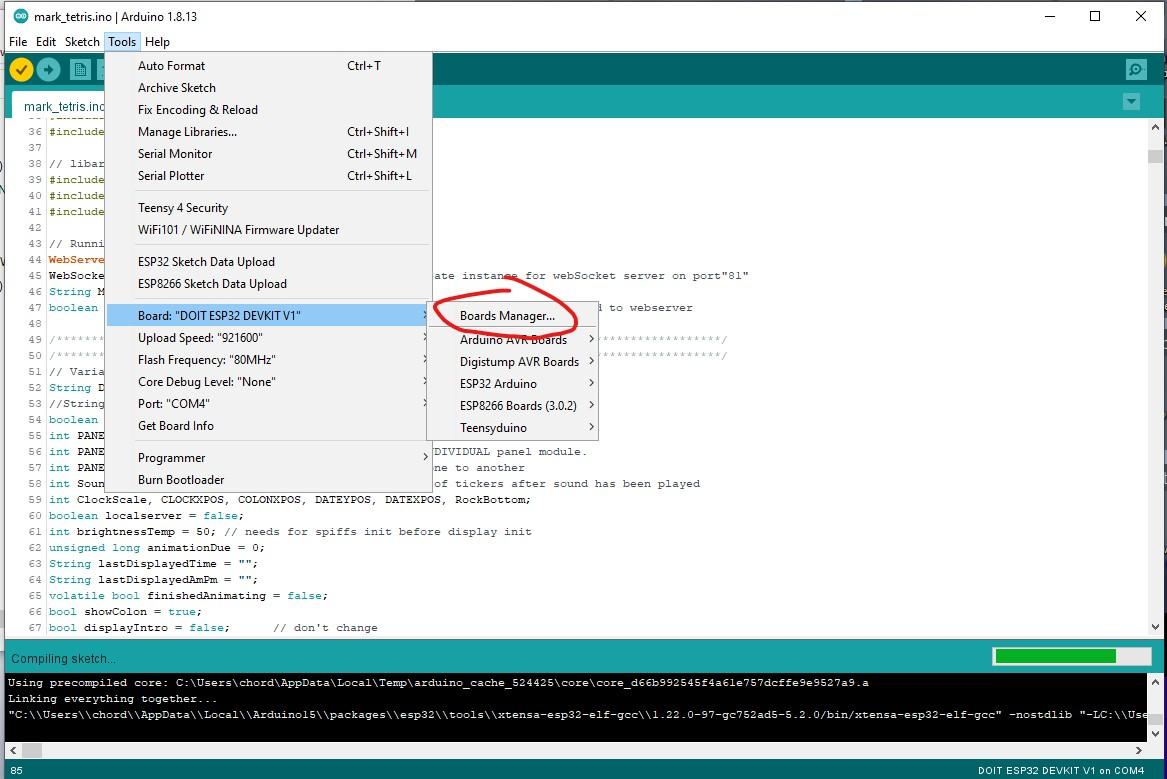Click "Linking everything together..." console line
The height and width of the screenshot is (779, 1167).
[x=112, y=699]
